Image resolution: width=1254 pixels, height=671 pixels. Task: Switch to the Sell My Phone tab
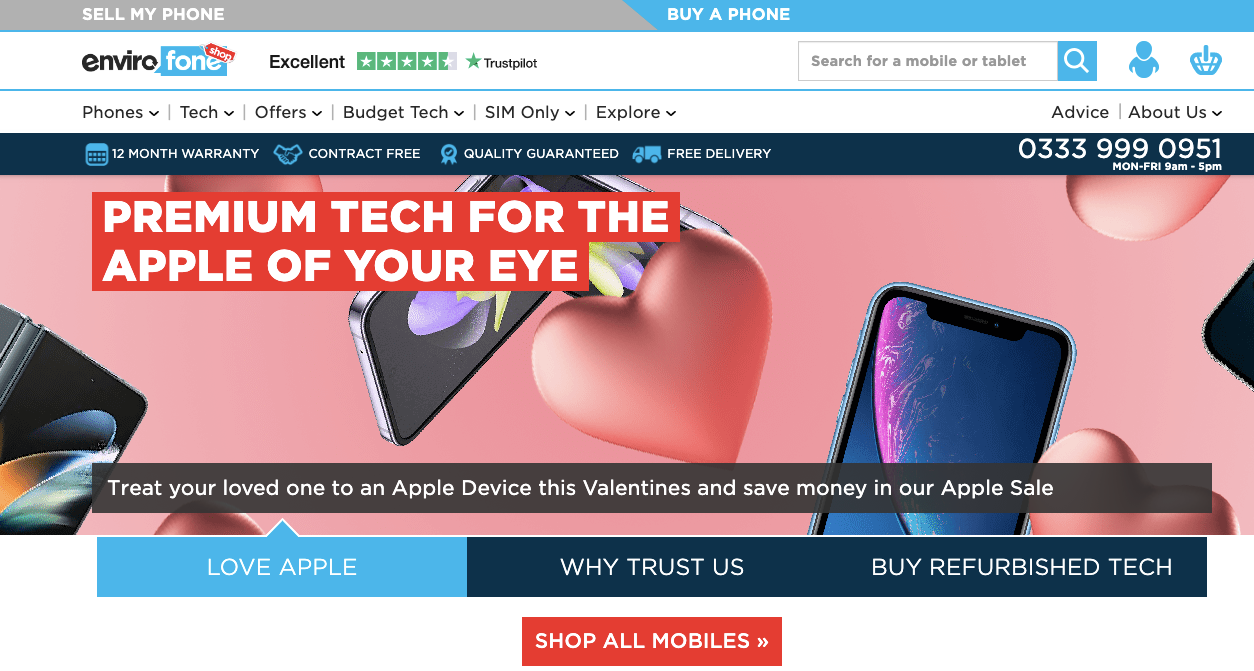pyautogui.click(x=153, y=14)
